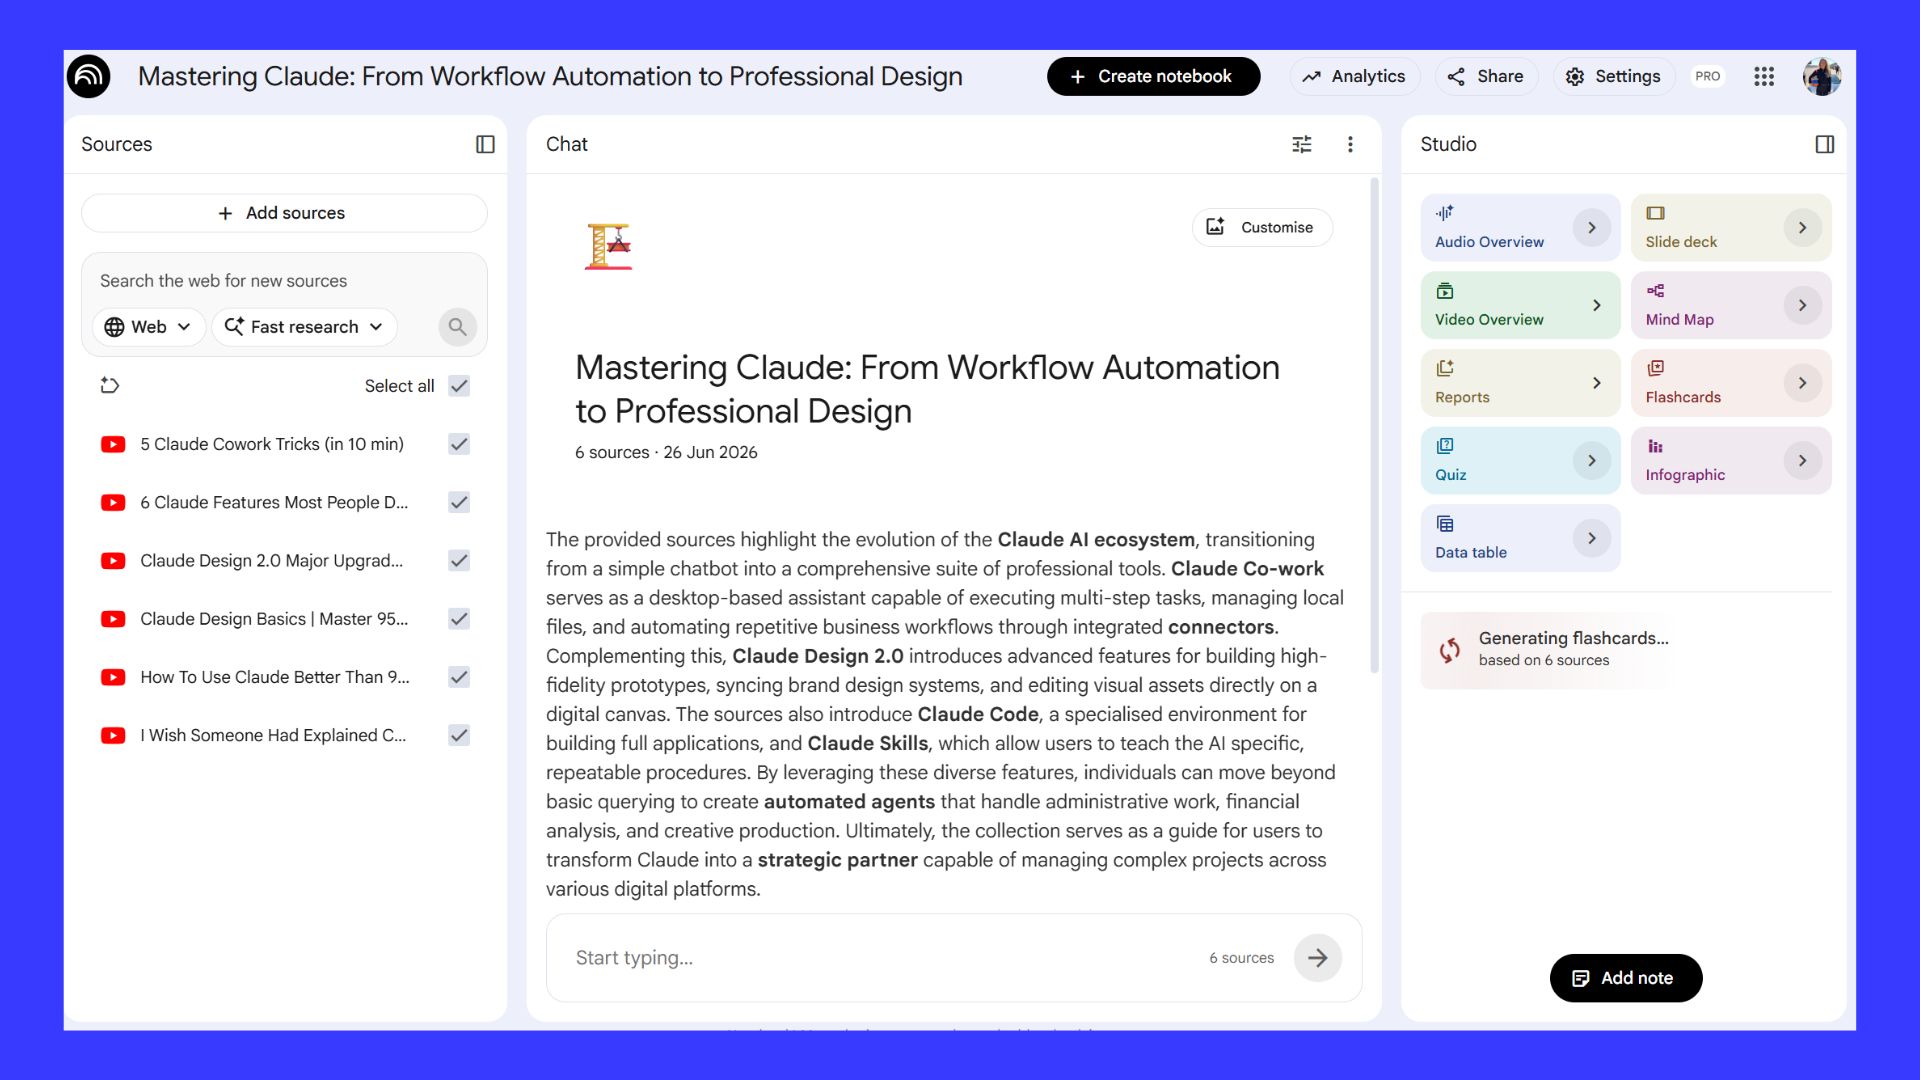The height and width of the screenshot is (1080, 1920).
Task: Open source How To Use Claude Better Than 9...
Action: click(275, 677)
